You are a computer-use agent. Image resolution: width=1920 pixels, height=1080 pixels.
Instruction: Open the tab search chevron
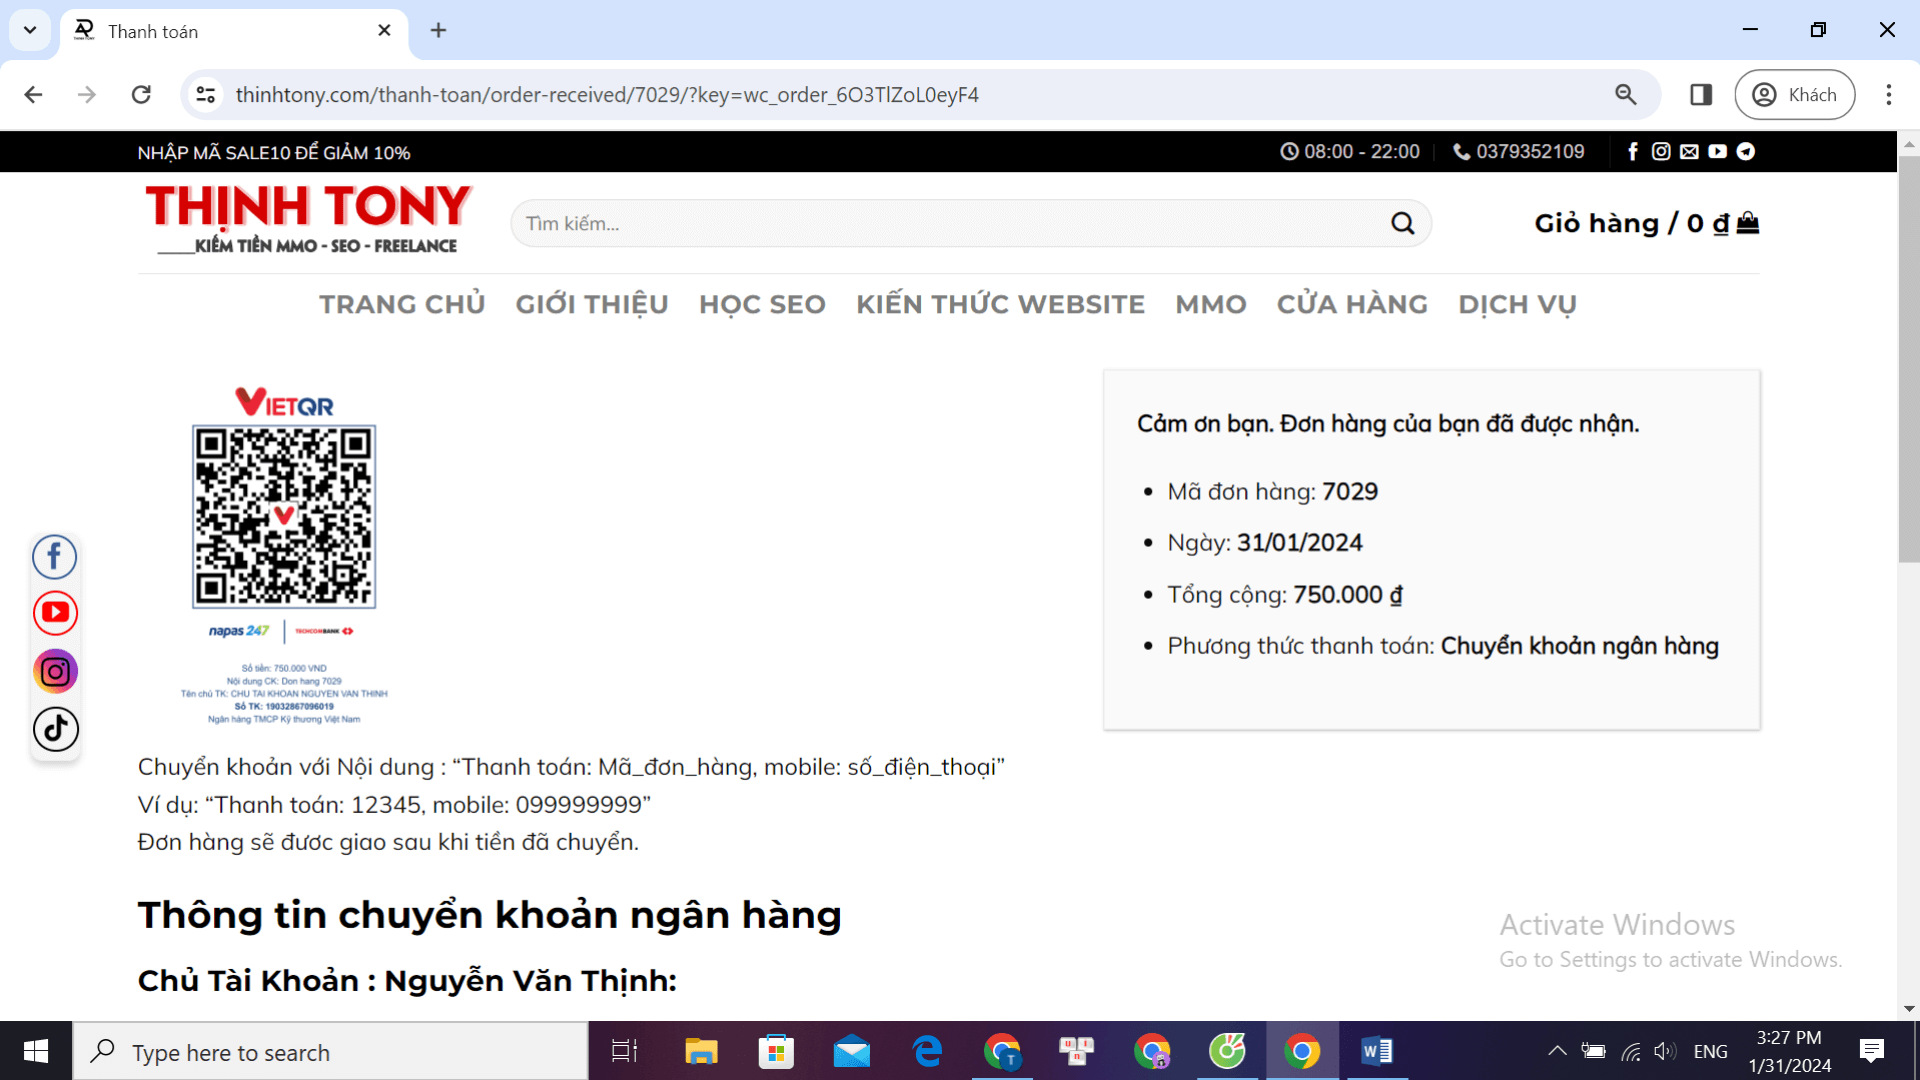pyautogui.click(x=29, y=30)
